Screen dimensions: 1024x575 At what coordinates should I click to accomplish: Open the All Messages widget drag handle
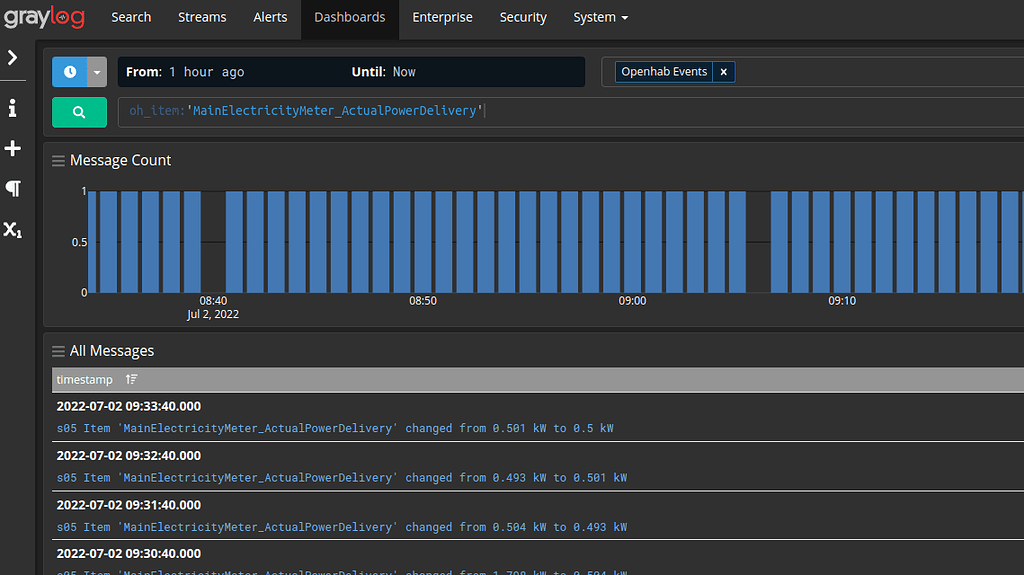[58, 352]
